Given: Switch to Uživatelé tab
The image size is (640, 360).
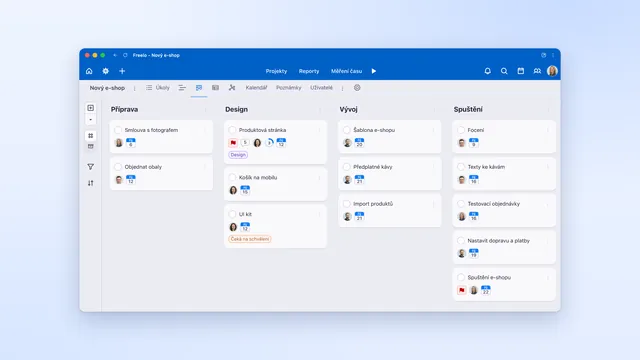Looking at the screenshot, I should pos(322,88).
